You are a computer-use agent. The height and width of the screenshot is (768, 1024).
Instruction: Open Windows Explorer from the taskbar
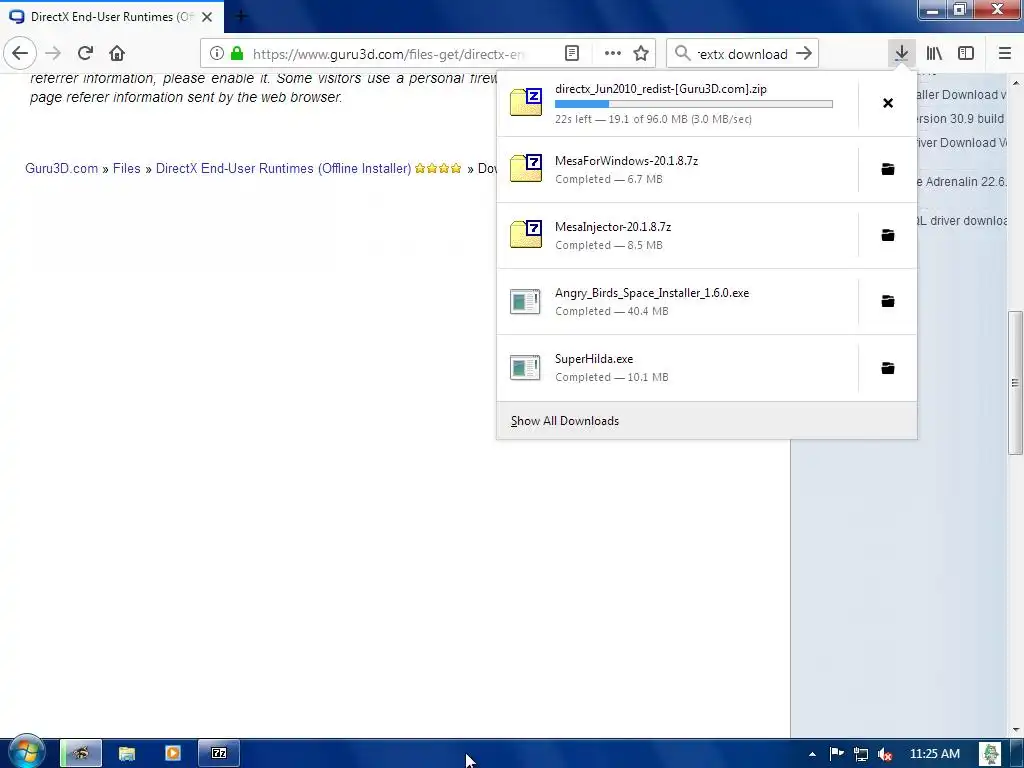[x=127, y=754]
